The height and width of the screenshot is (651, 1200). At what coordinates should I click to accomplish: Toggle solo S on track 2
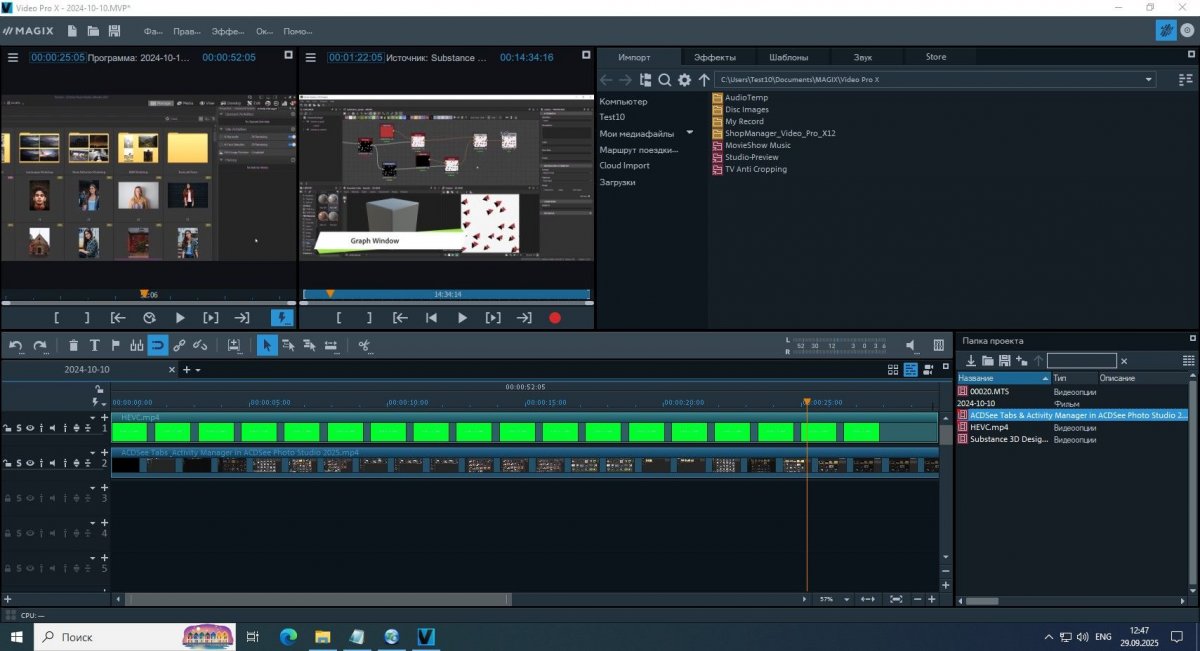coord(18,463)
